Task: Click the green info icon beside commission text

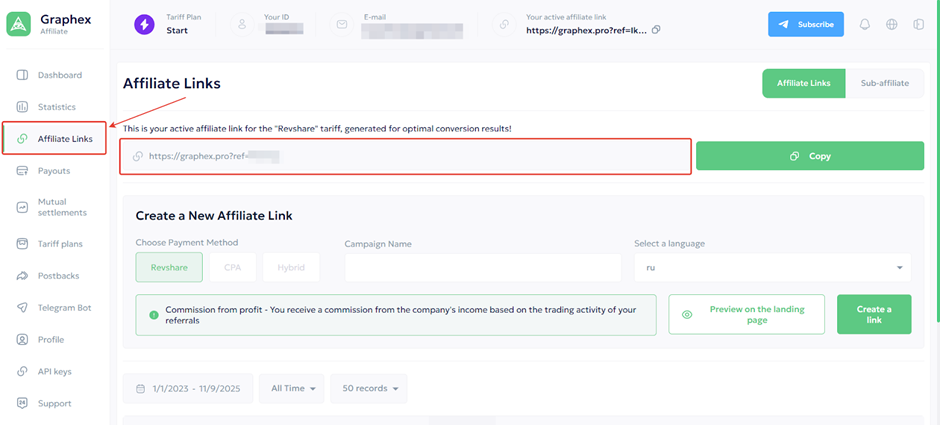Action: 153,315
